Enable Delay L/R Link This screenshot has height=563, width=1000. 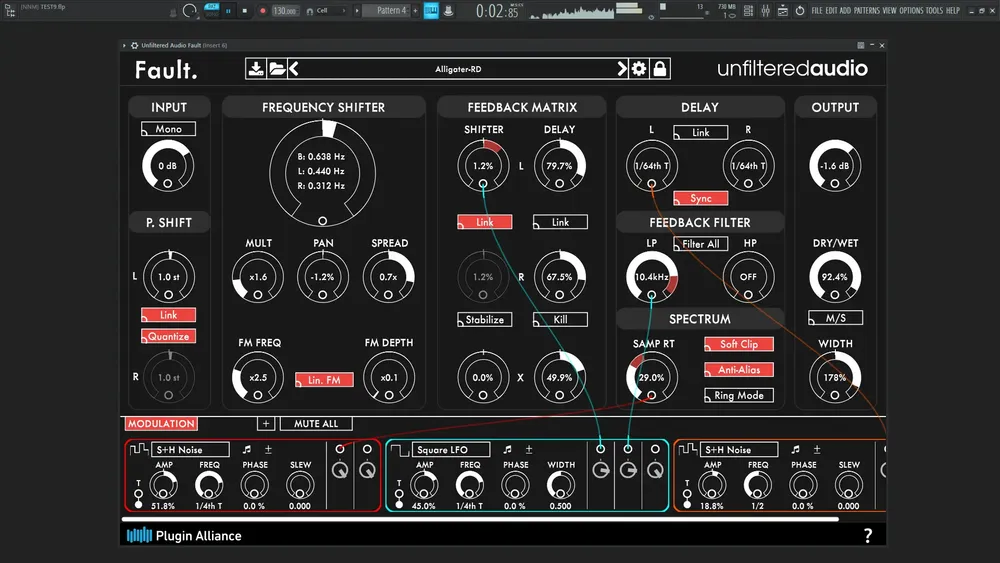[701, 133]
